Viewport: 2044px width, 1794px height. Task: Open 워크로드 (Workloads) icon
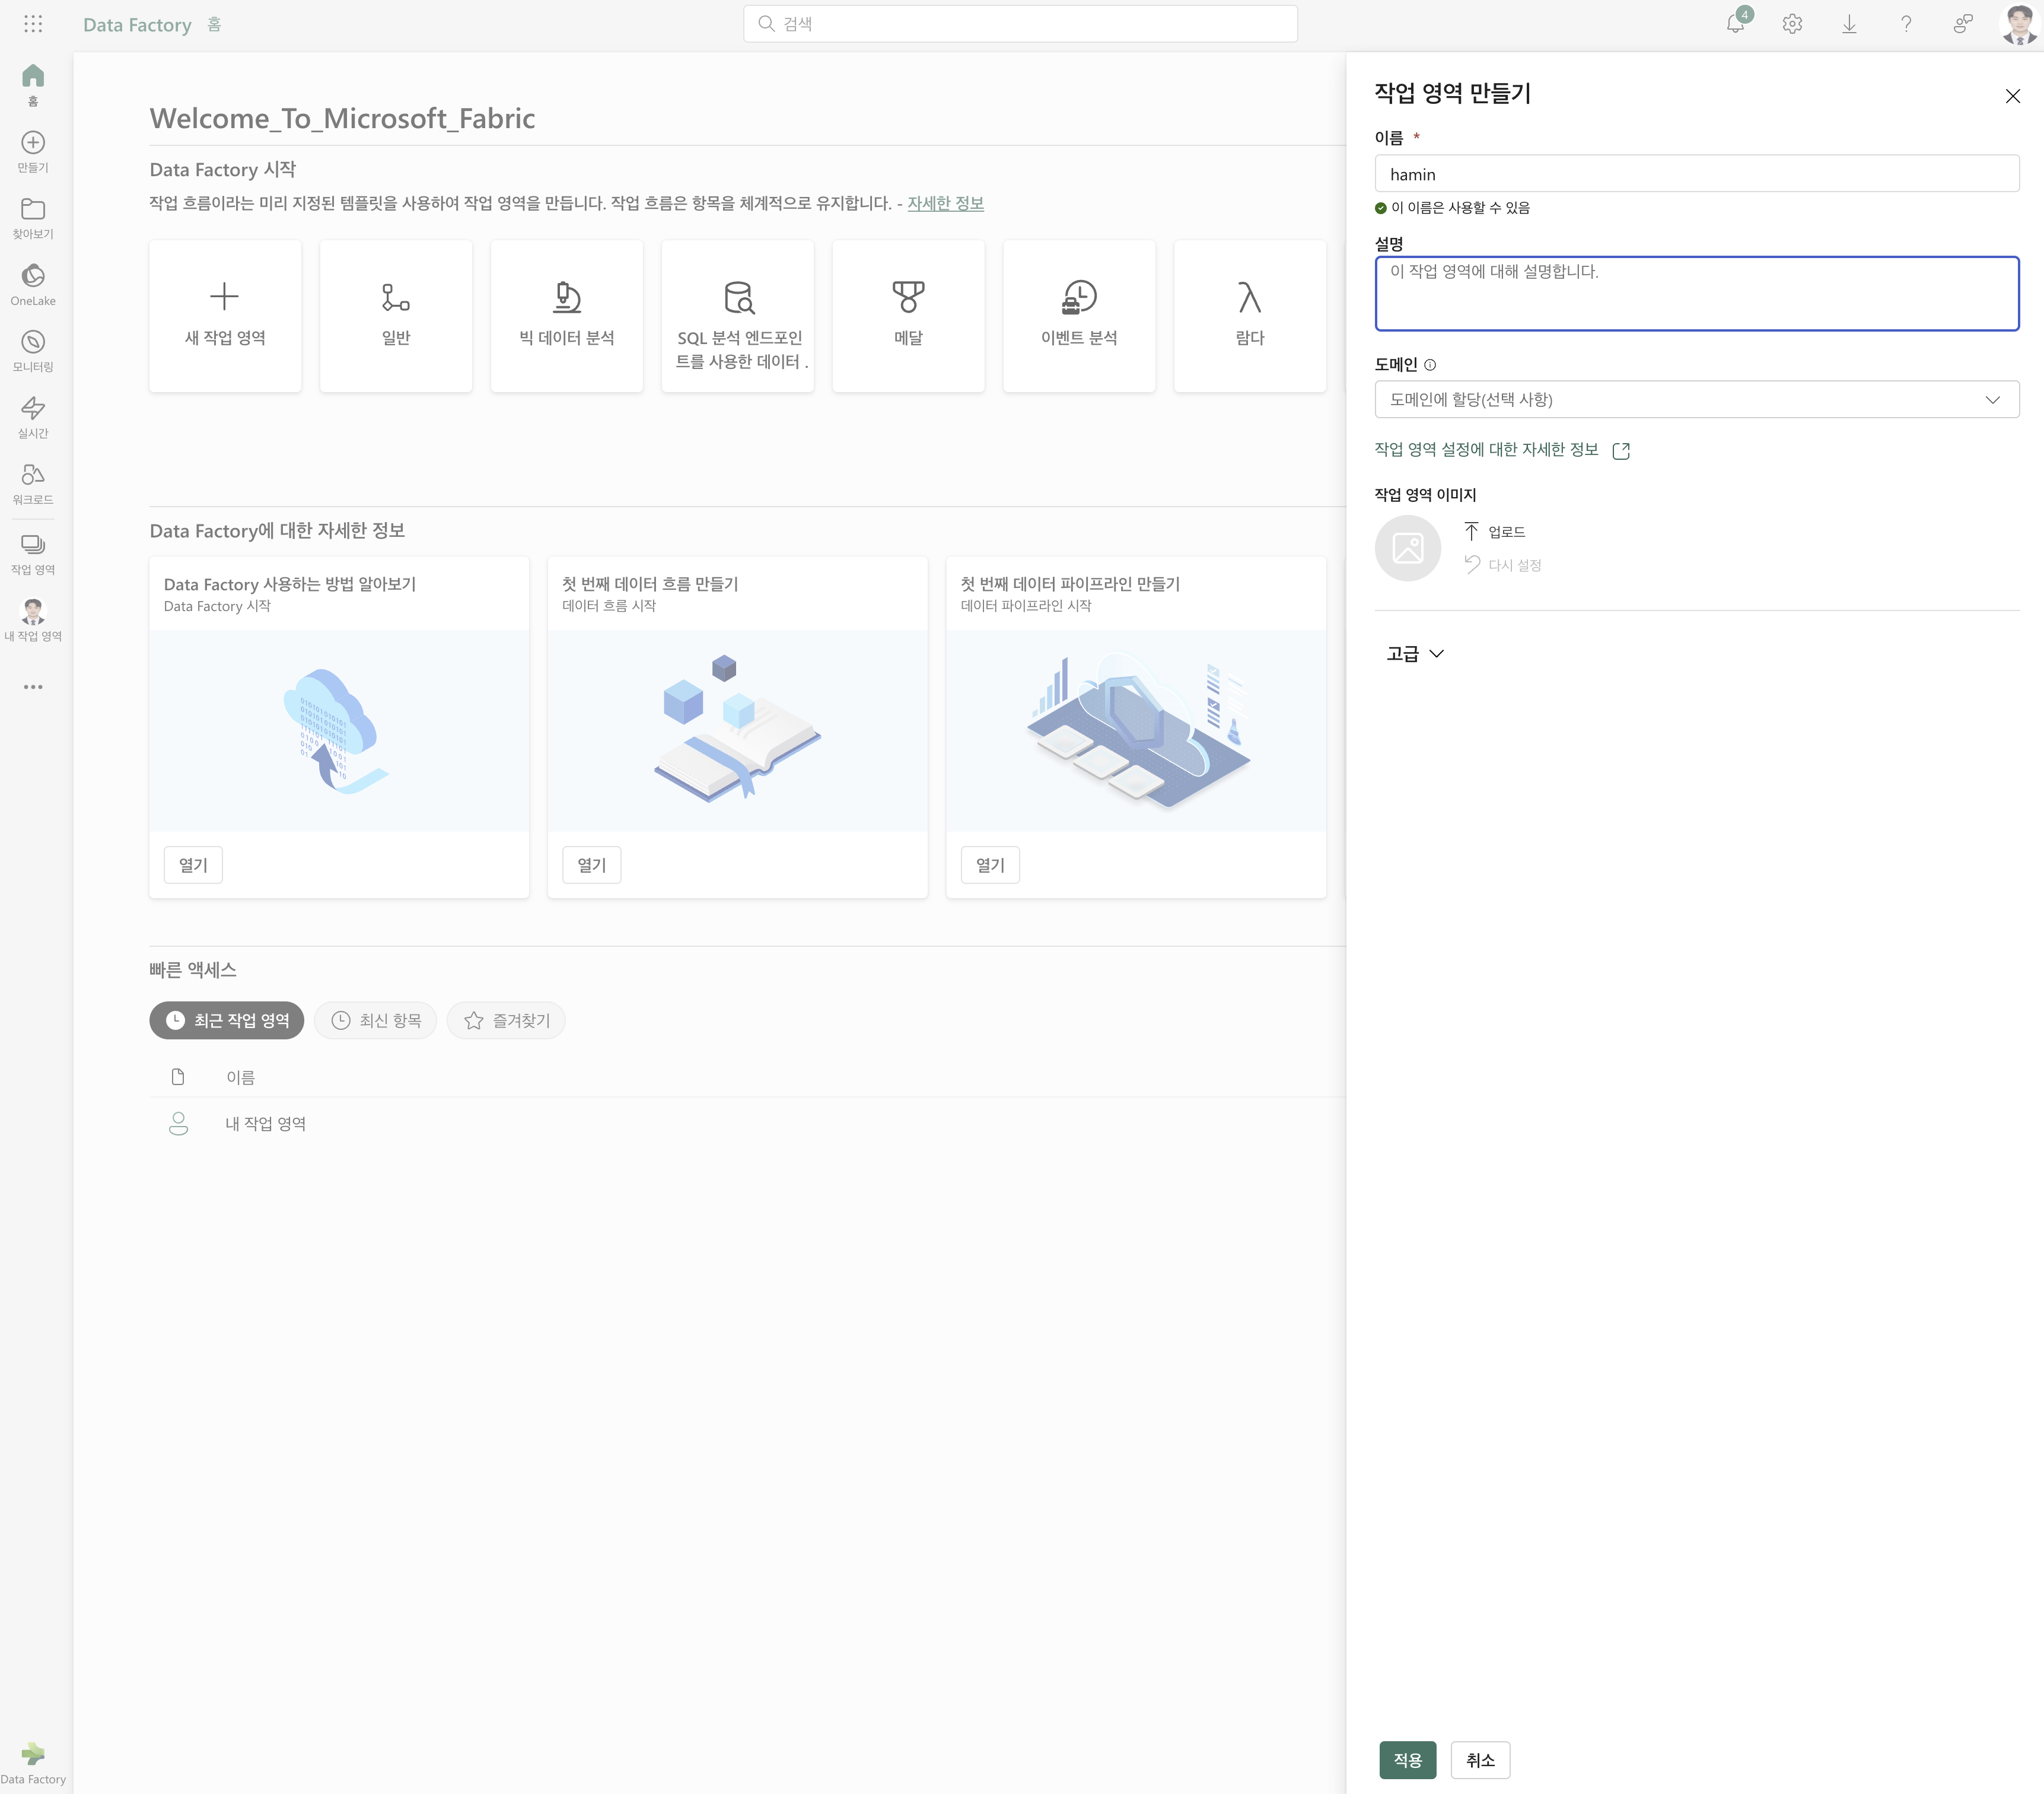(x=33, y=484)
